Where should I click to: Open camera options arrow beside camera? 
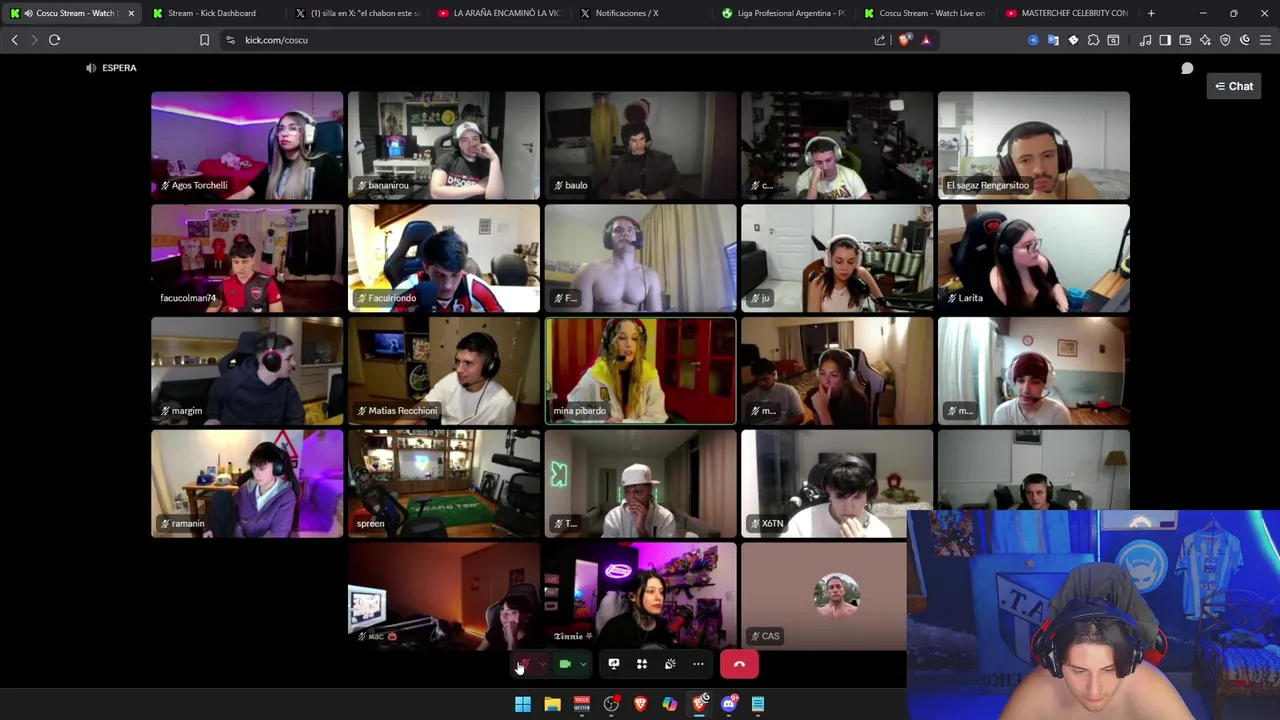(583, 664)
